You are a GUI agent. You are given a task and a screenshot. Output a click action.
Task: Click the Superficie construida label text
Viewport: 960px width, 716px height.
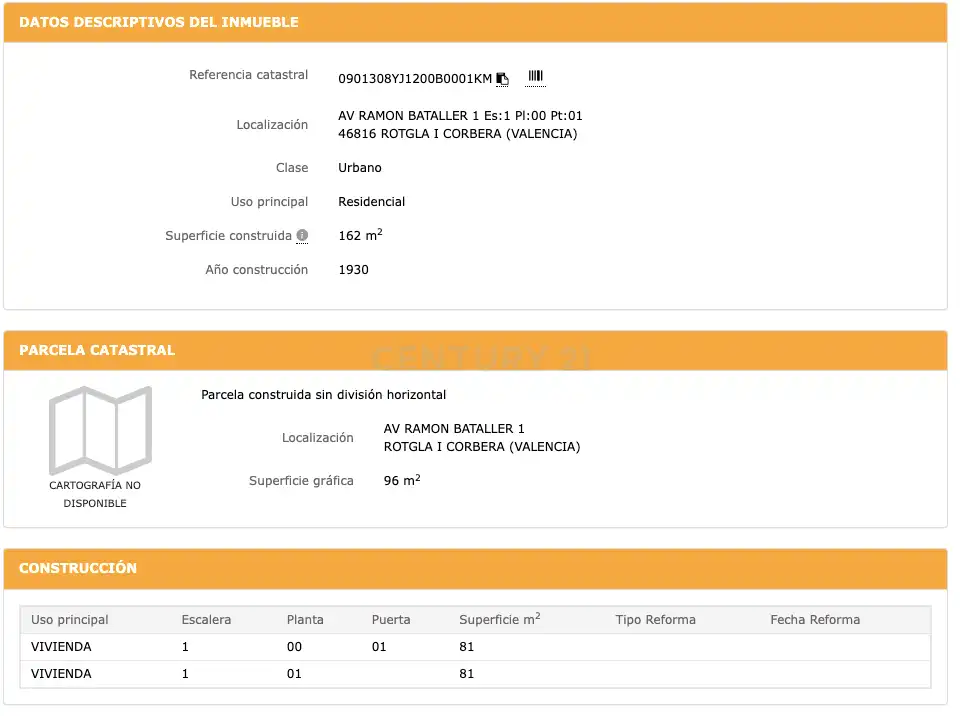pyautogui.click(x=228, y=236)
